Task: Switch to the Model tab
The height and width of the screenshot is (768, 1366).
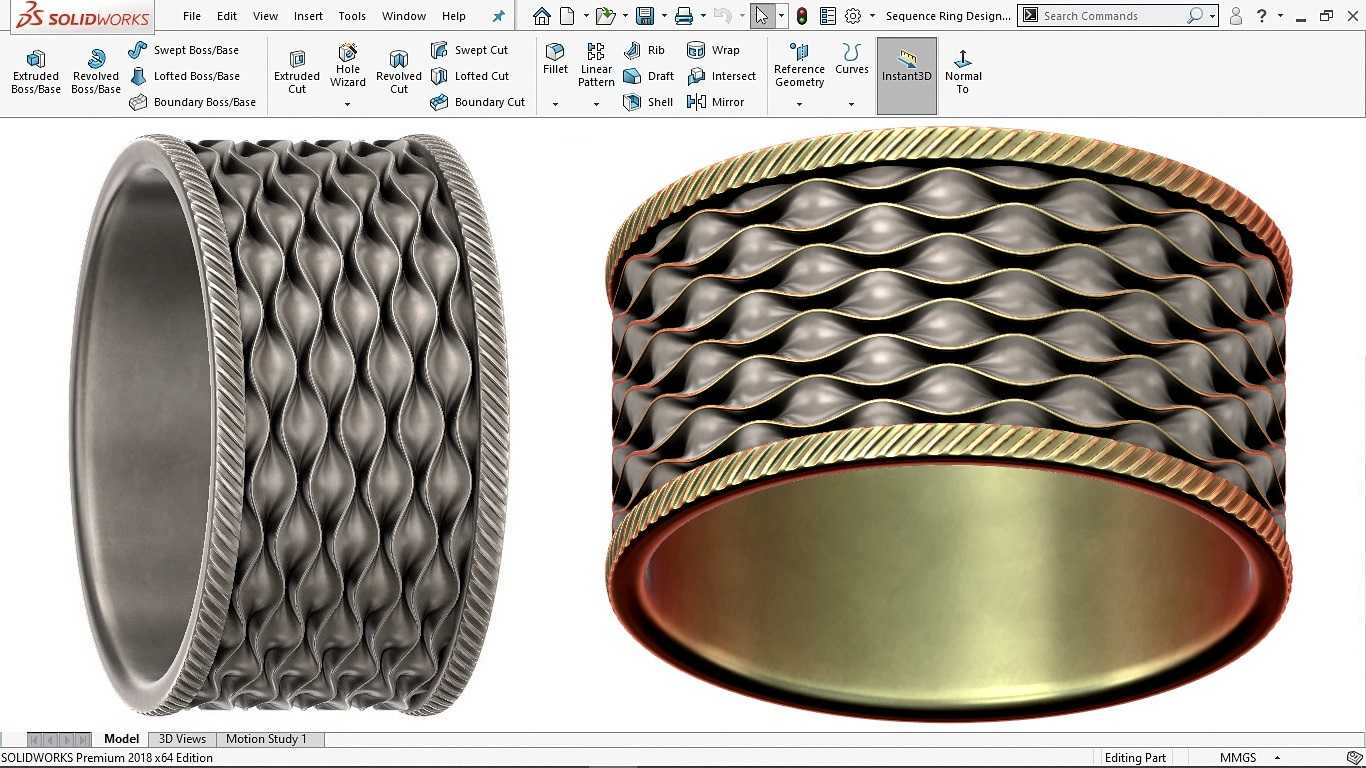Action: tap(122, 739)
